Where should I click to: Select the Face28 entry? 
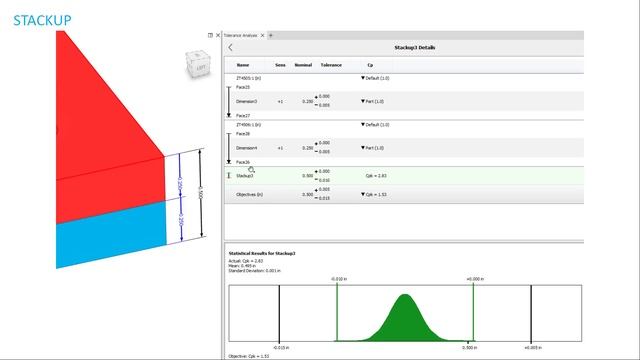(x=243, y=133)
